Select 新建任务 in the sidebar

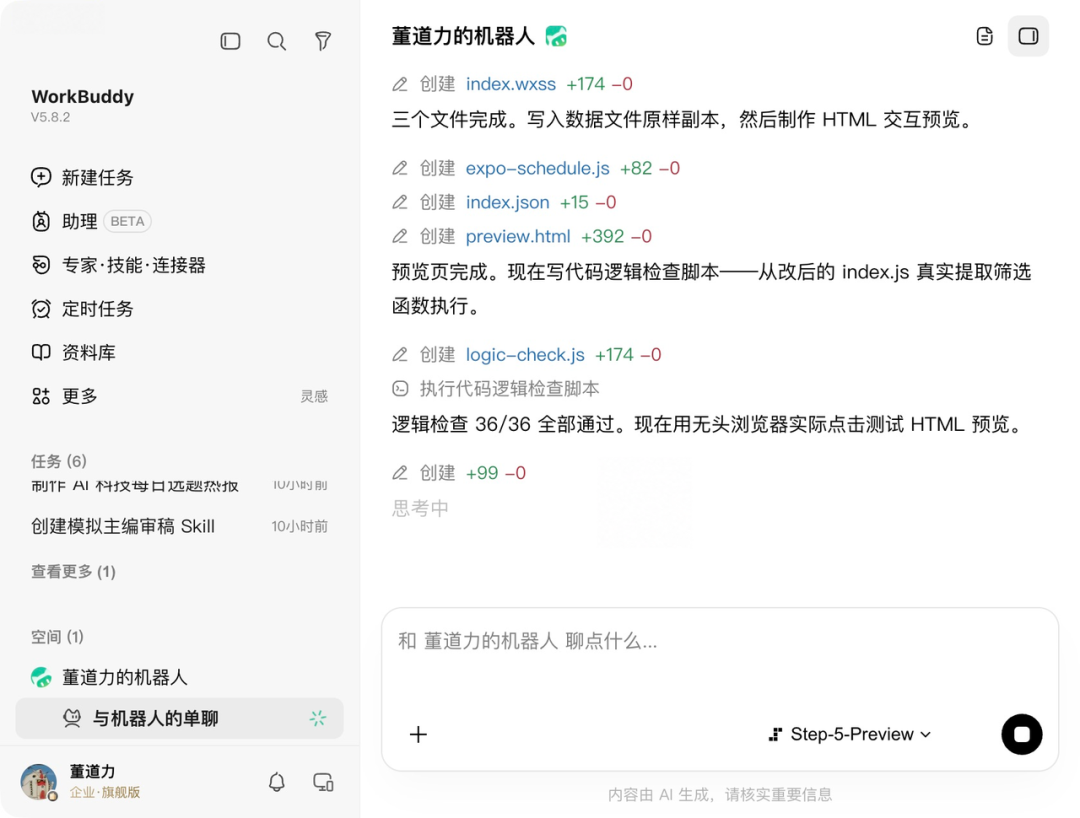pyautogui.click(x=179, y=177)
